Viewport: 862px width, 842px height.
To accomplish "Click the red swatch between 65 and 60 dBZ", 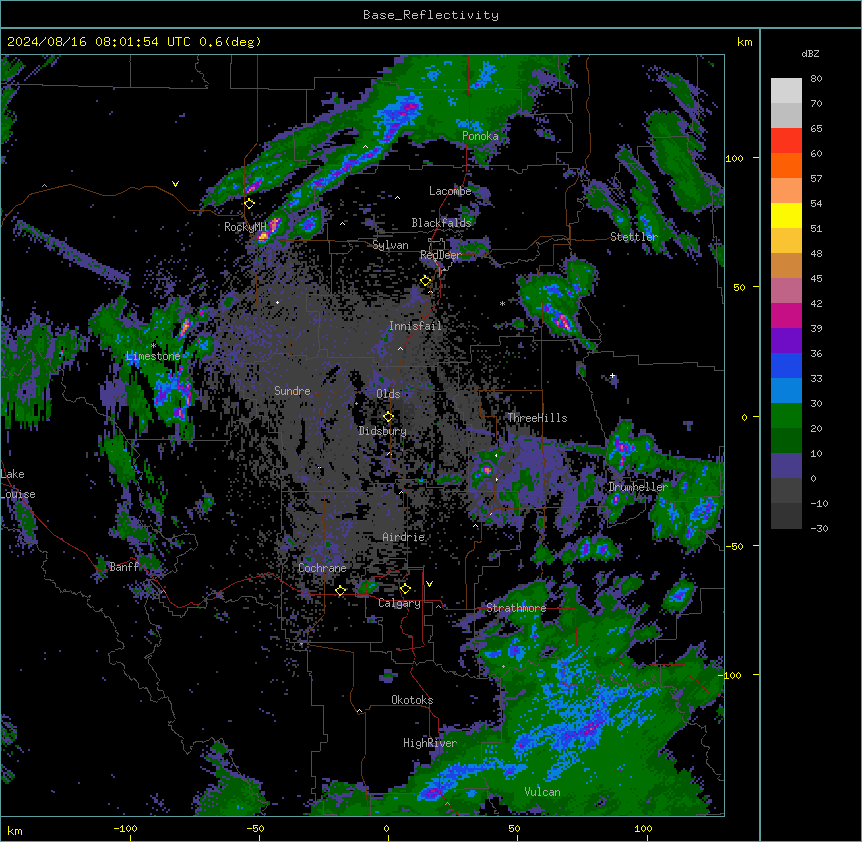I will 786,141.
